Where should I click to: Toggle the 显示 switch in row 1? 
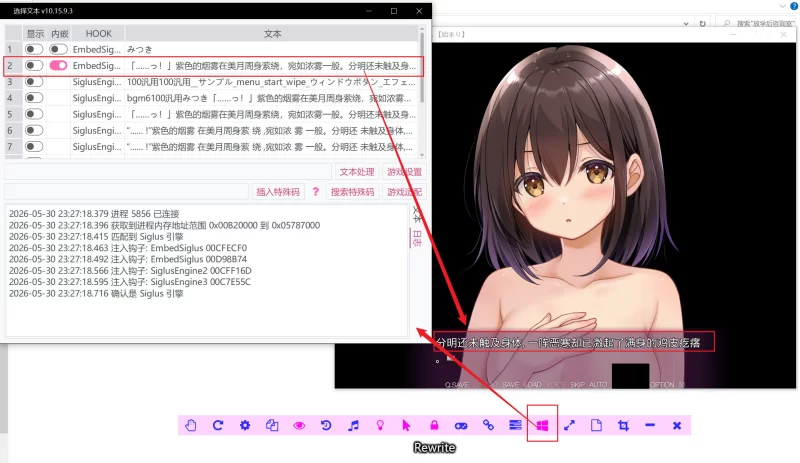34,49
